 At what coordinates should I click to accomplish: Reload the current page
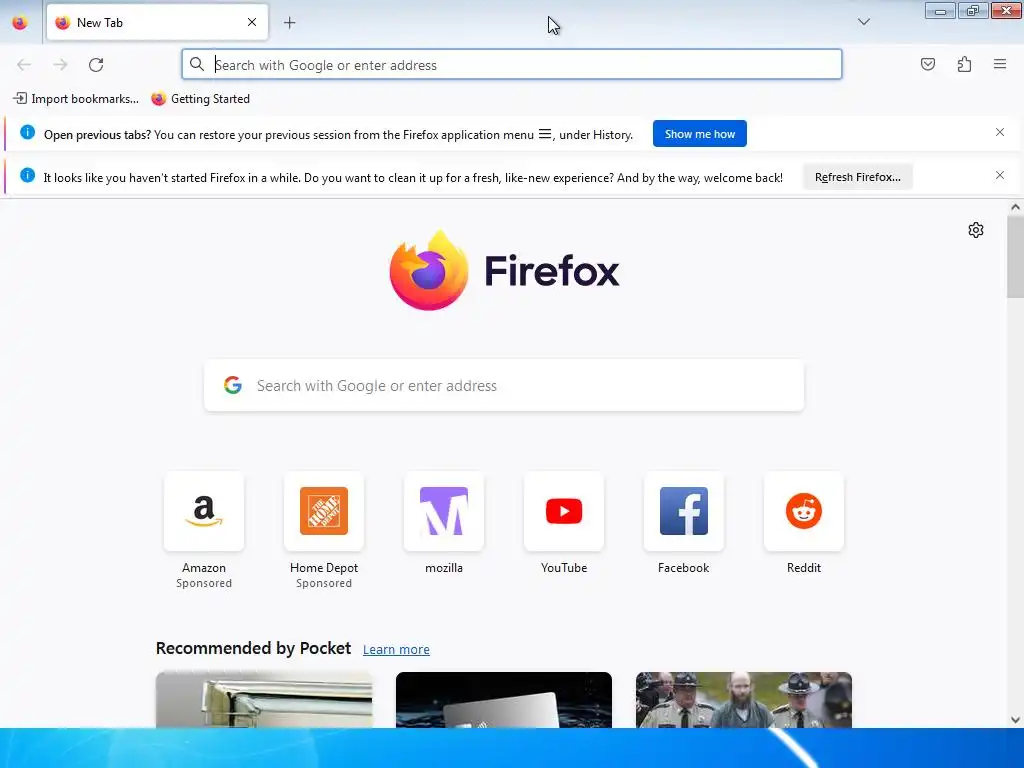pos(96,65)
